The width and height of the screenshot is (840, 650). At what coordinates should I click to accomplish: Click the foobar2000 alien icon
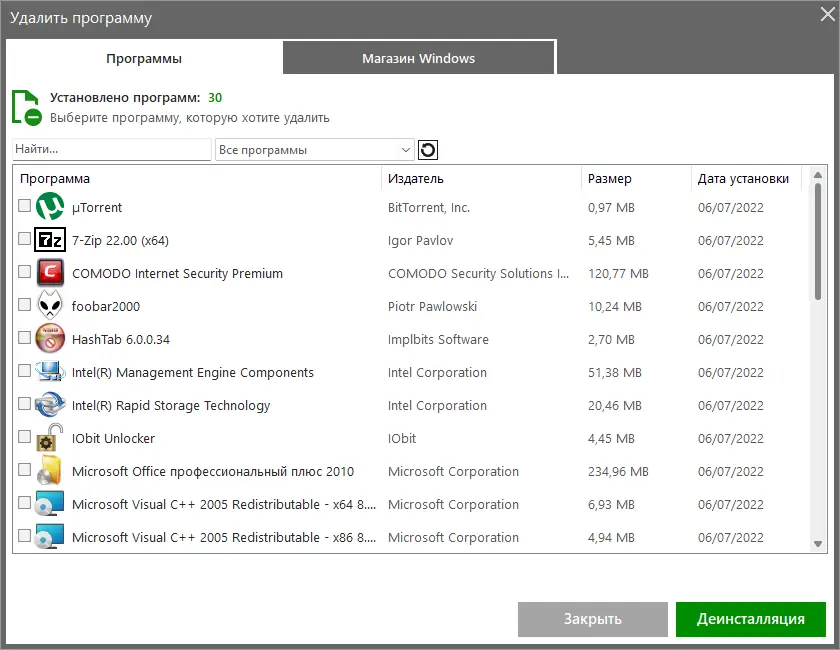click(x=50, y=306)
